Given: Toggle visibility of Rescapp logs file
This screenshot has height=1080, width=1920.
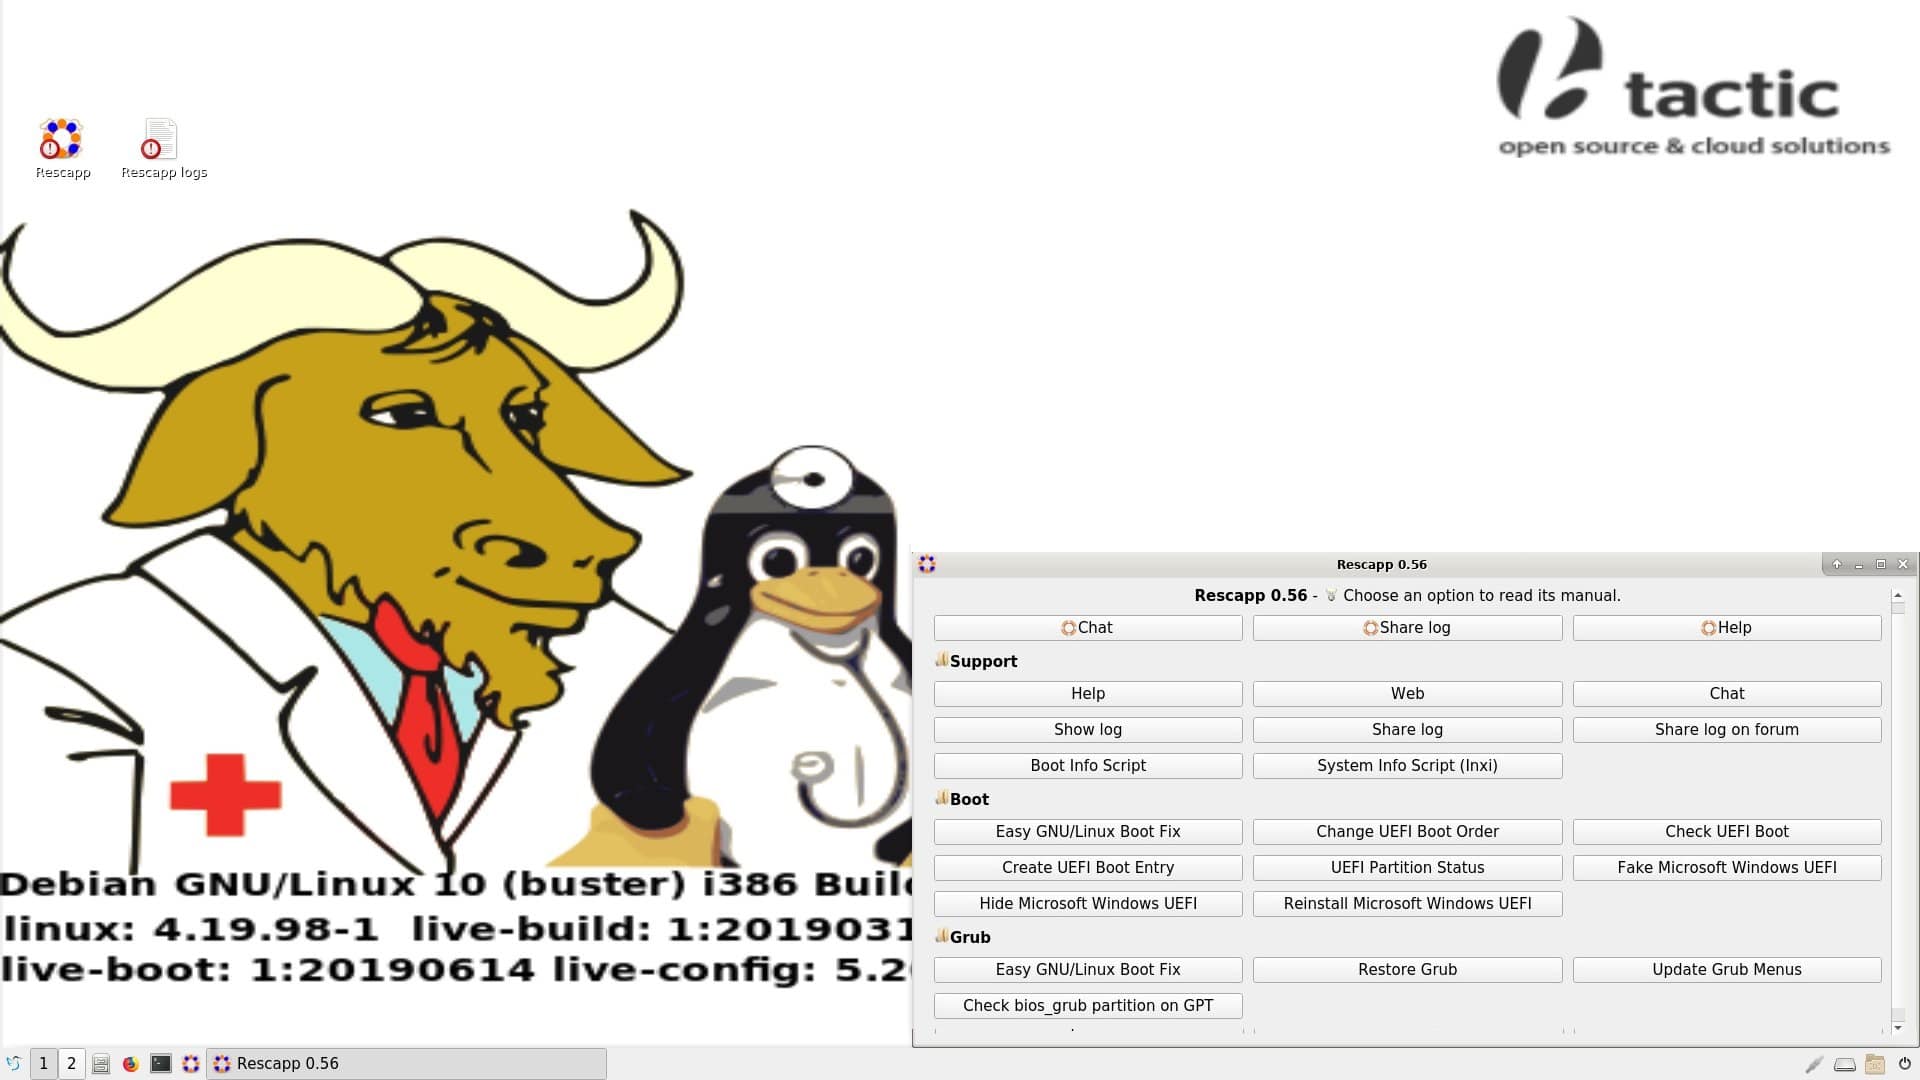Looking at the screenshot, I should coord(161,145).
